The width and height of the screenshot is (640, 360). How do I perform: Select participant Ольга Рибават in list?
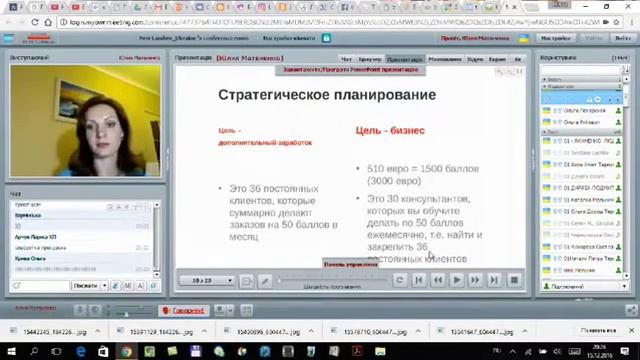581,122
